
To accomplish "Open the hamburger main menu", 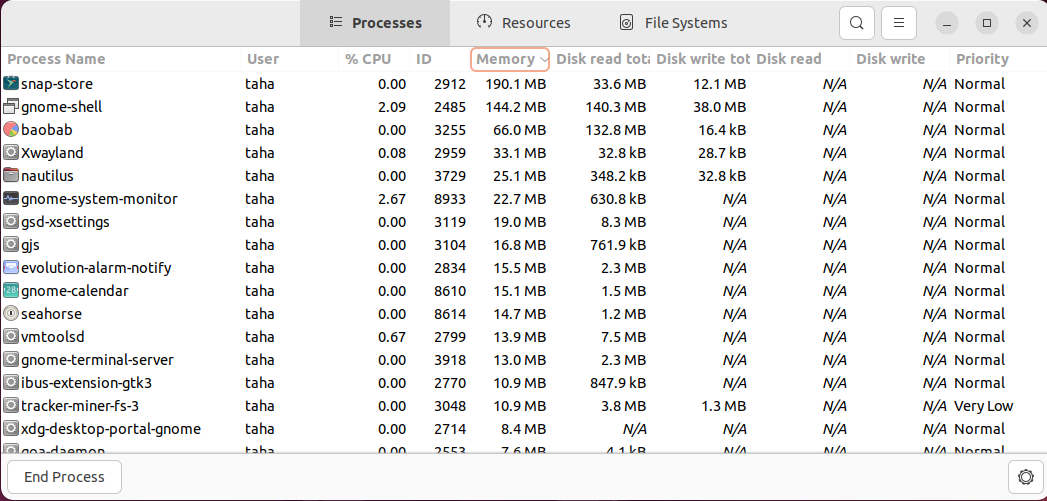I will (899, 23).
